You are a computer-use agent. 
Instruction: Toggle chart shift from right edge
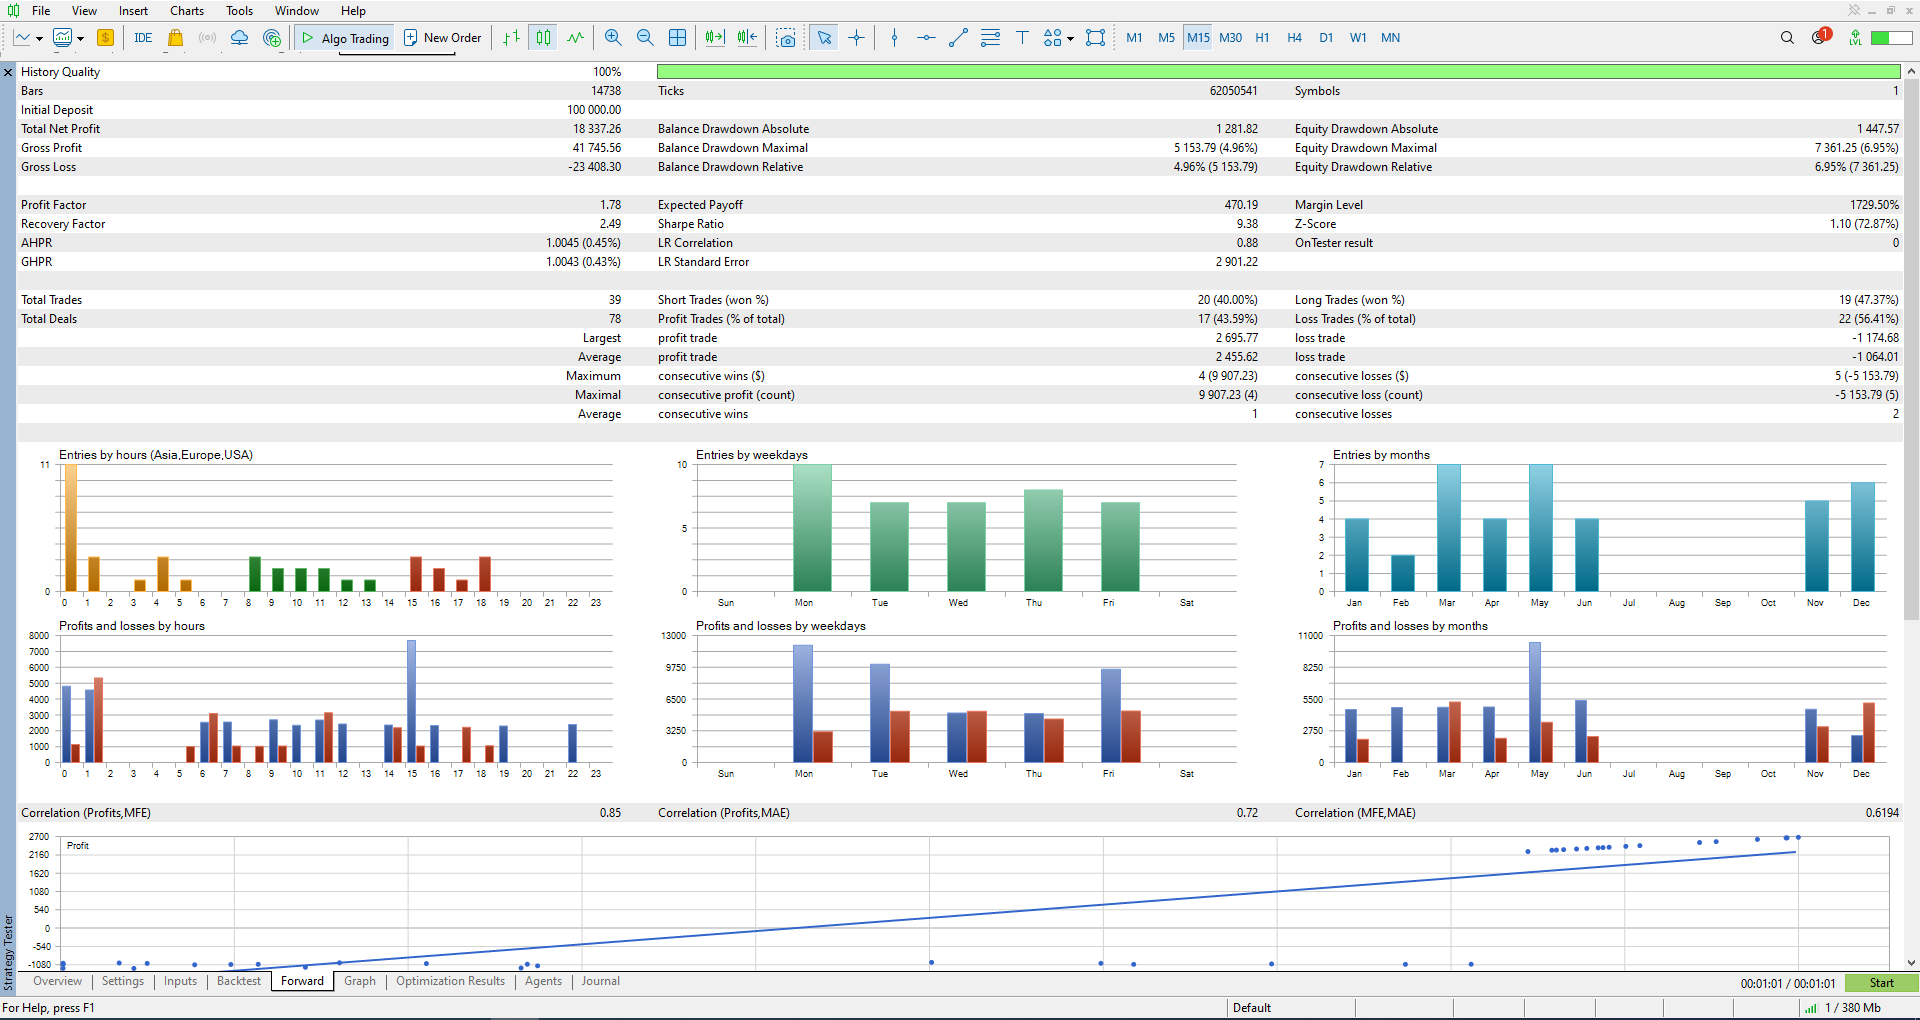click(747, 38)
